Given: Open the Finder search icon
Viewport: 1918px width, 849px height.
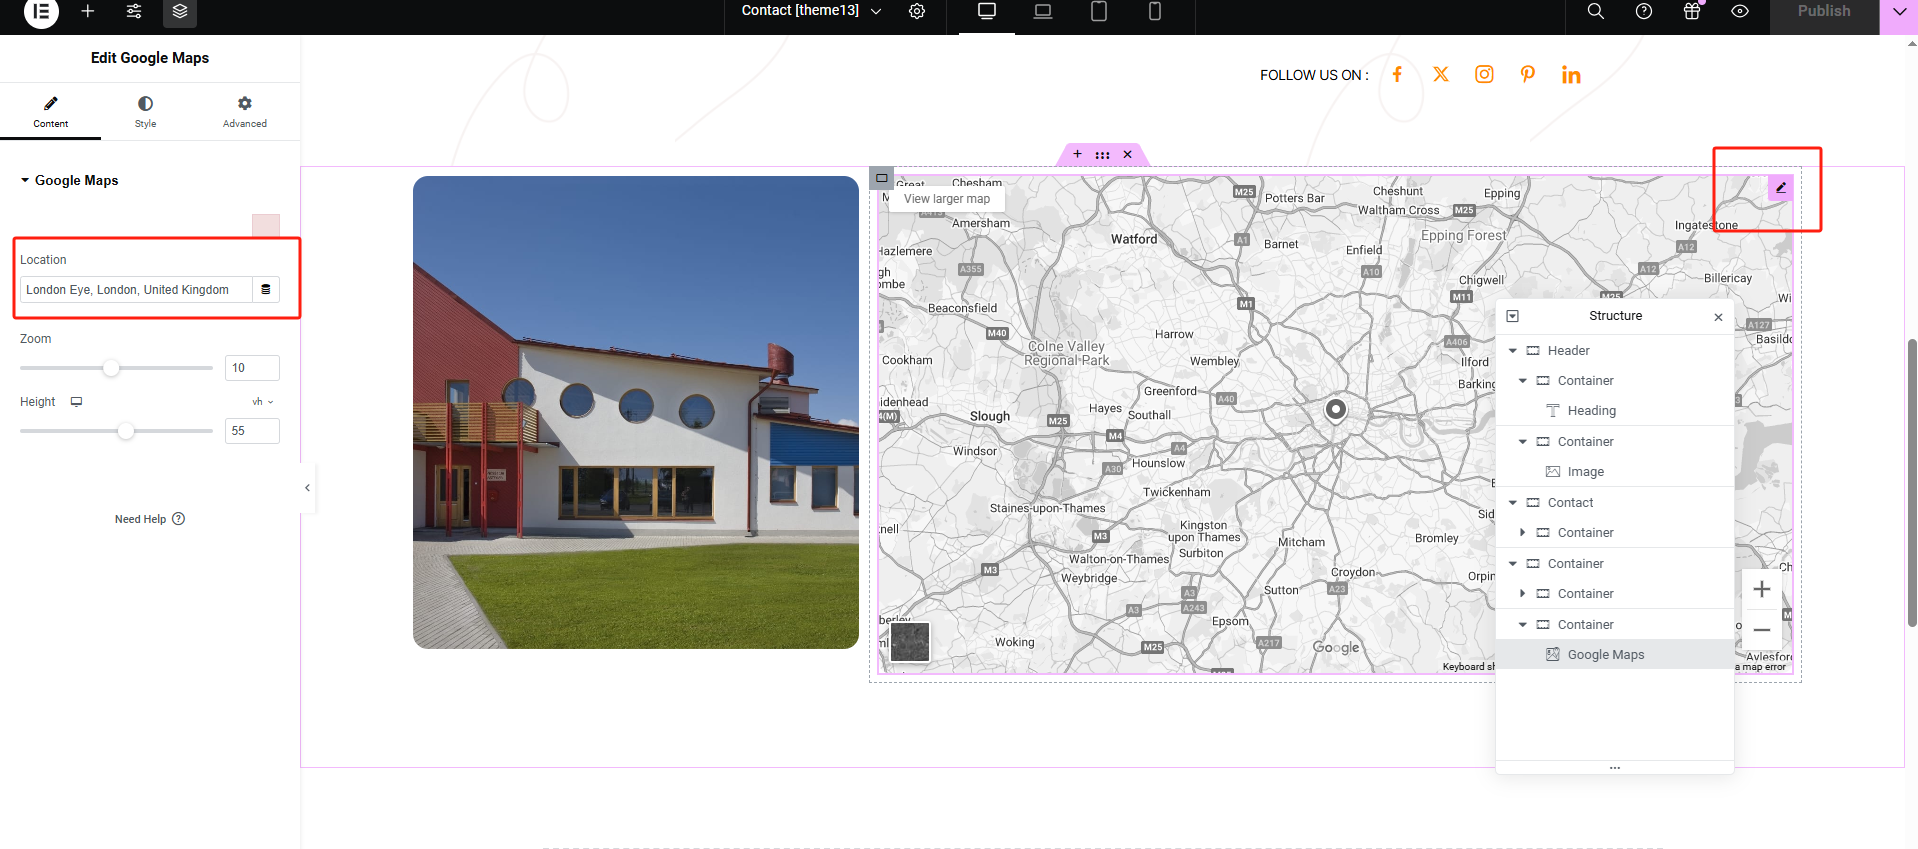Looking at the screenshot, I should point(1596,11).
